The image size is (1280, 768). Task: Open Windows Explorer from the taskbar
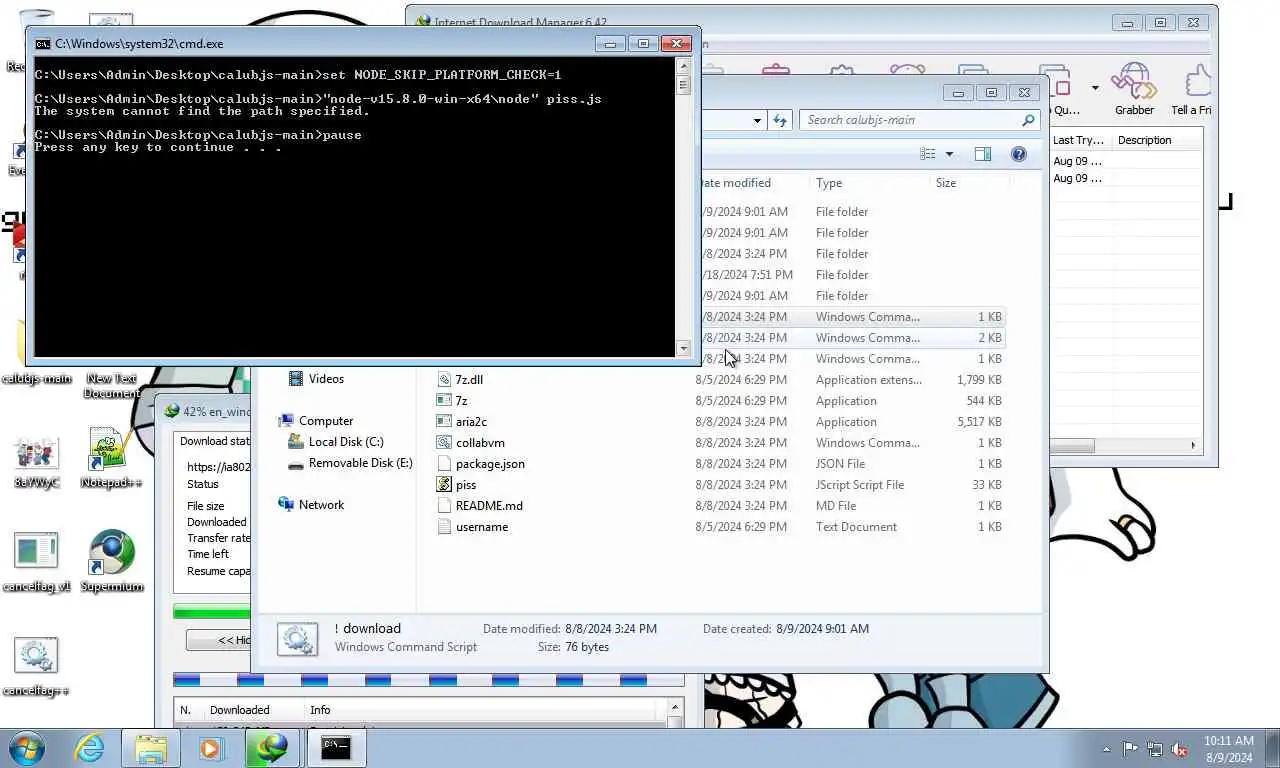coord(150,747)
